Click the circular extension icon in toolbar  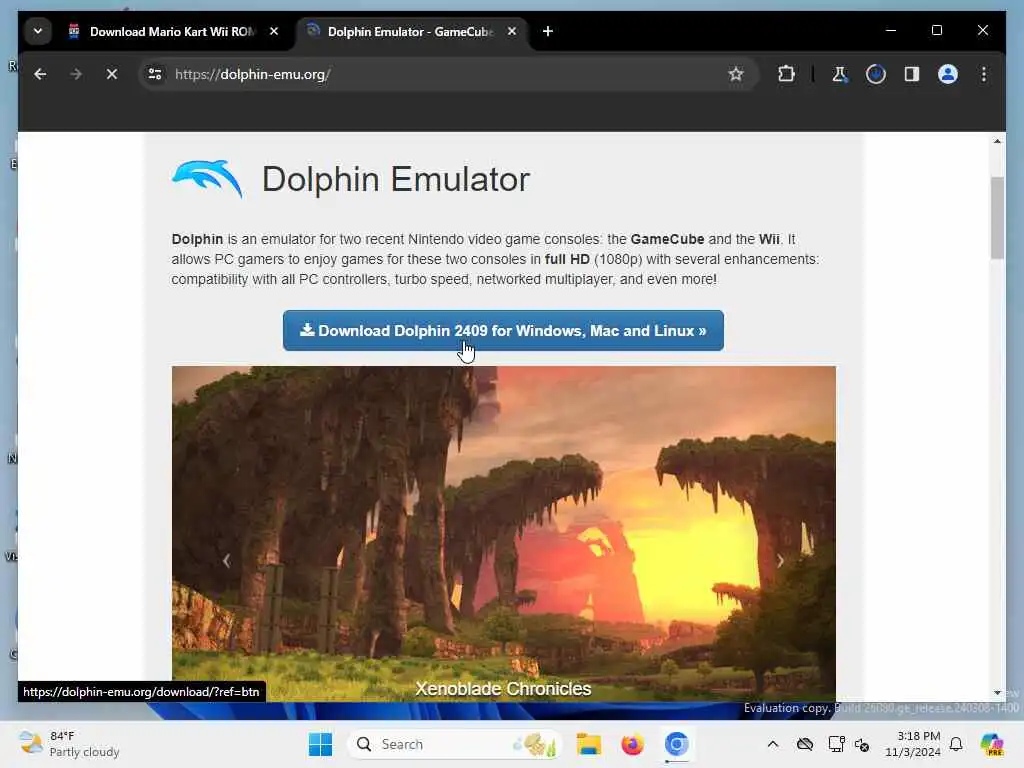876,74
